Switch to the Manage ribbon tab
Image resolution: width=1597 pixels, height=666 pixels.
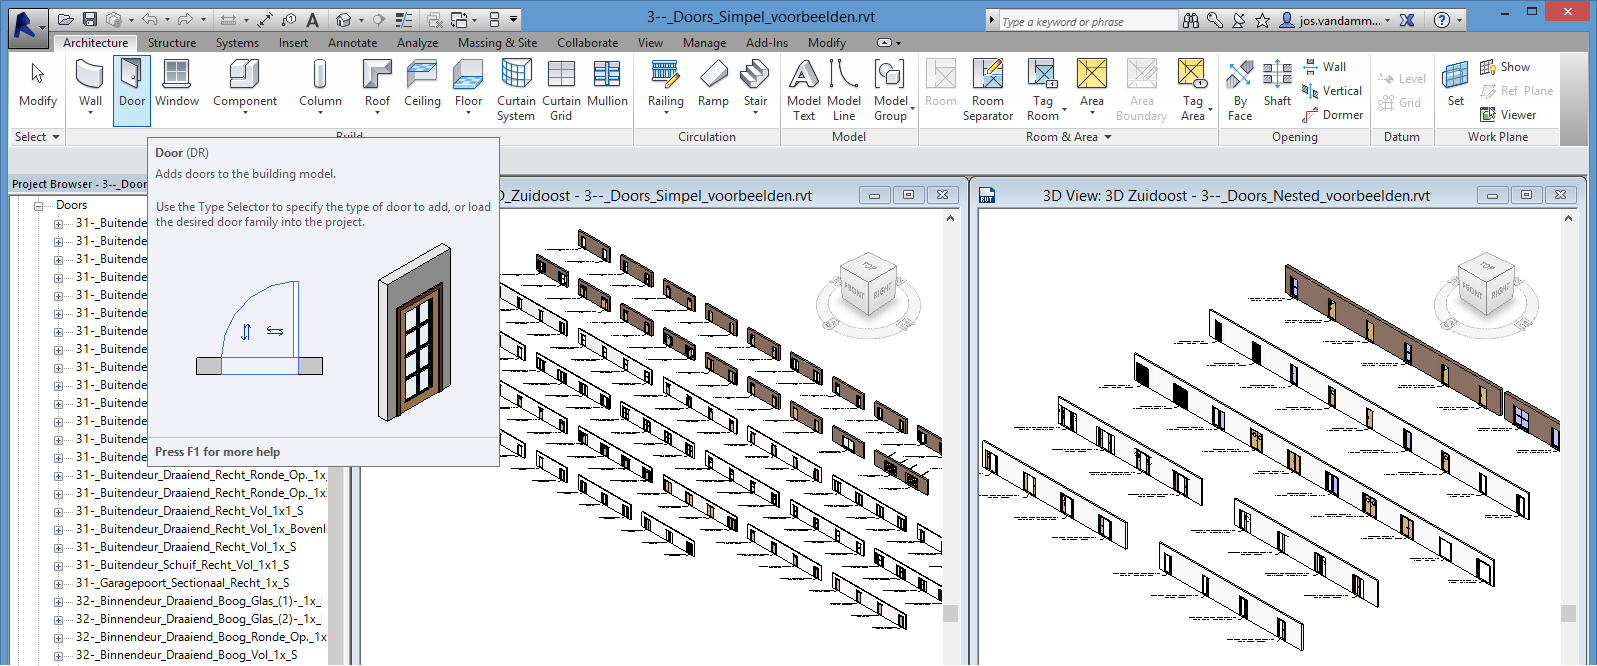tap(704, 43)
